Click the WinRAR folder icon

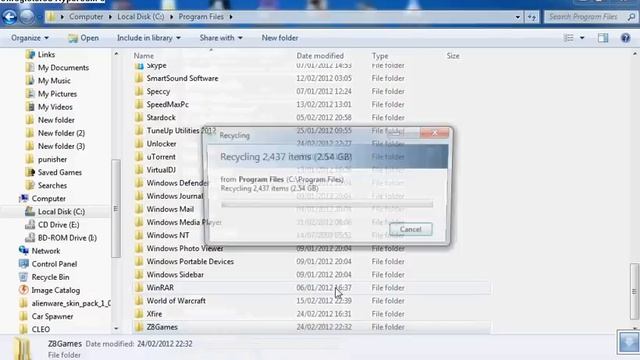(x=139, y=288)
